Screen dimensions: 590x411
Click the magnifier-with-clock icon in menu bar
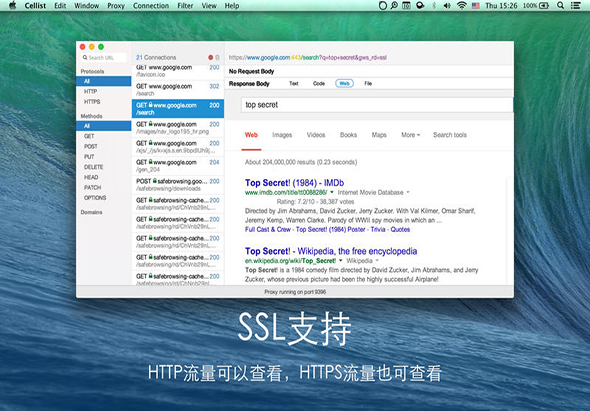pos(394,6)
